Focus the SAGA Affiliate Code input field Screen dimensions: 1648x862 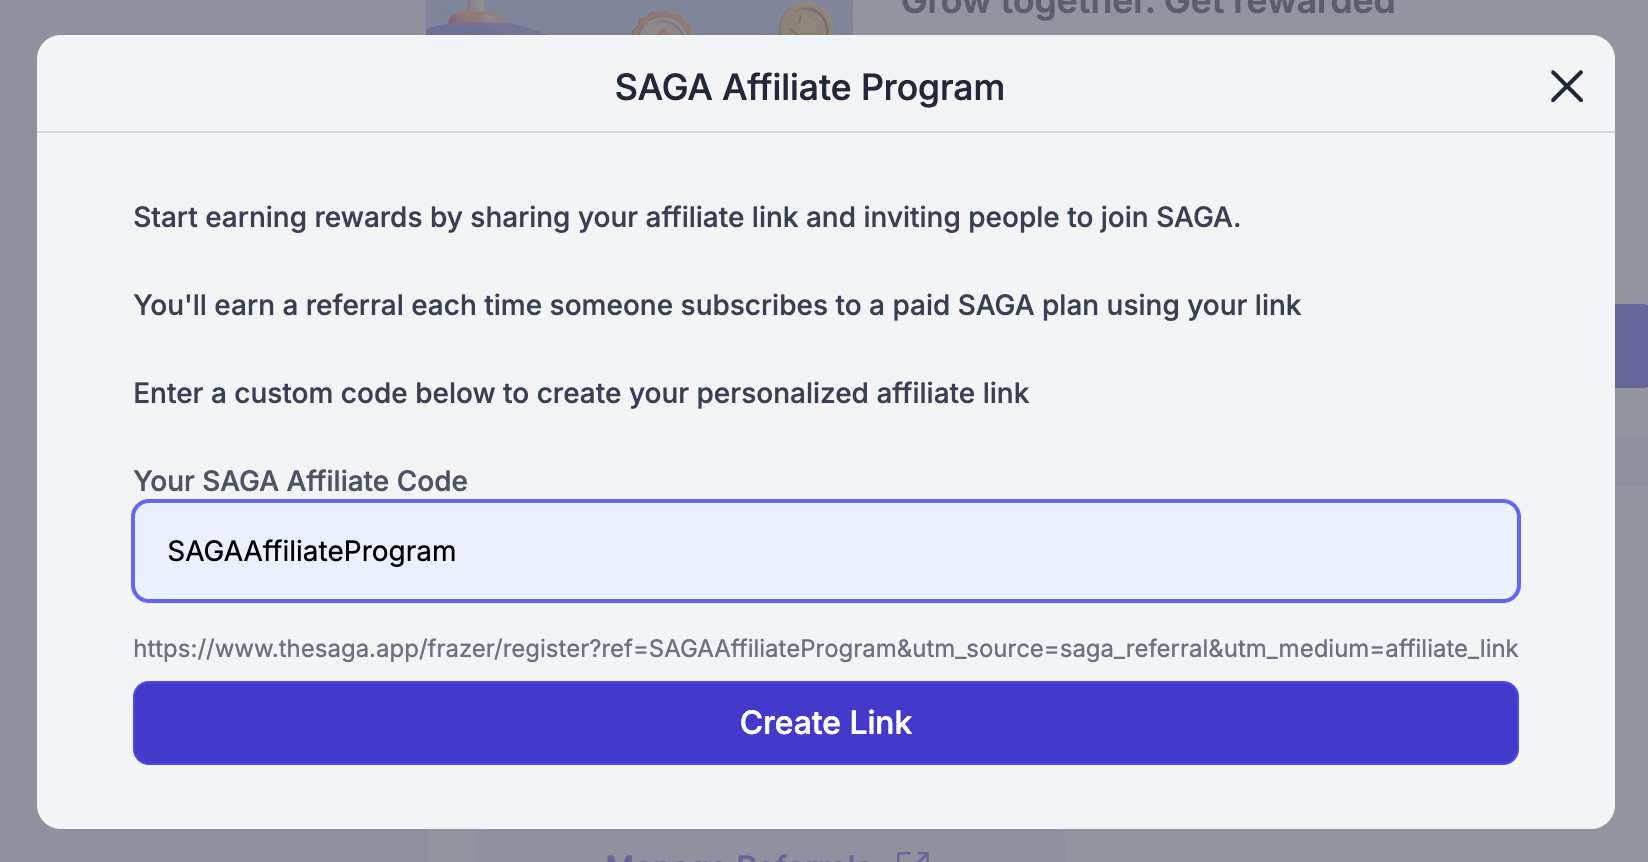(x=826, y=551)
